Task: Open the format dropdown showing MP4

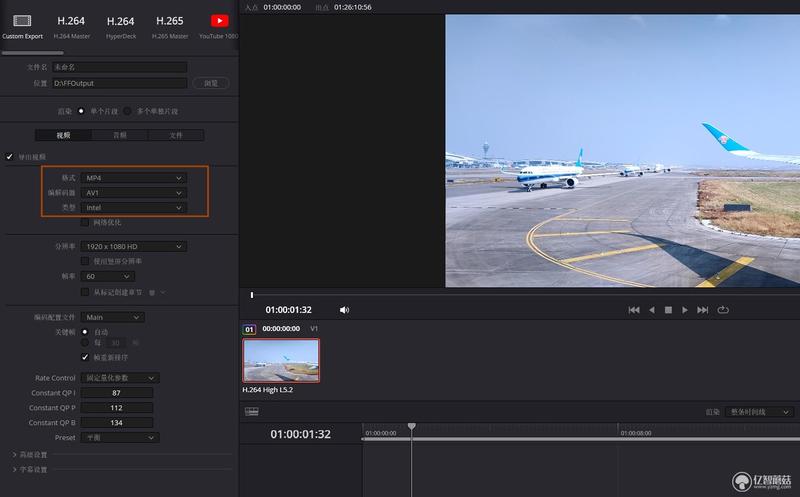Action: 134,178
